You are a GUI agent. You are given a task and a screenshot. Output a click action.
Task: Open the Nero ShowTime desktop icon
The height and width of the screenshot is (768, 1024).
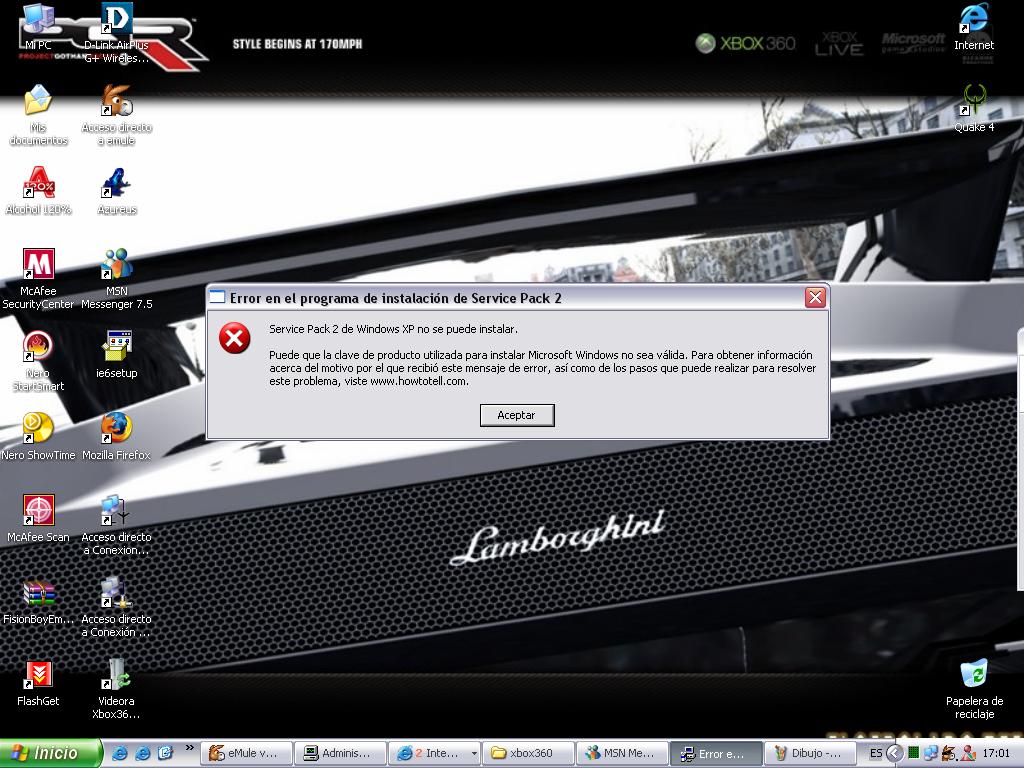point(38,436)
